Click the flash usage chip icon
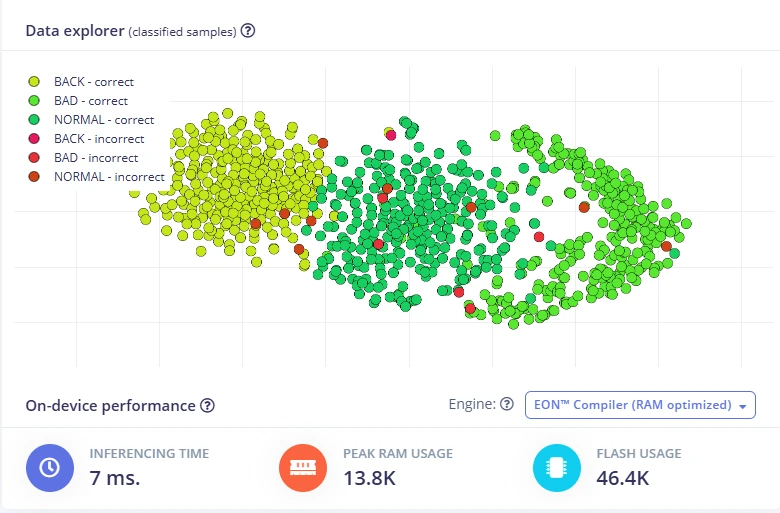Image resolution: width=780 pixels, height=513 pixels. pos(557,468)
